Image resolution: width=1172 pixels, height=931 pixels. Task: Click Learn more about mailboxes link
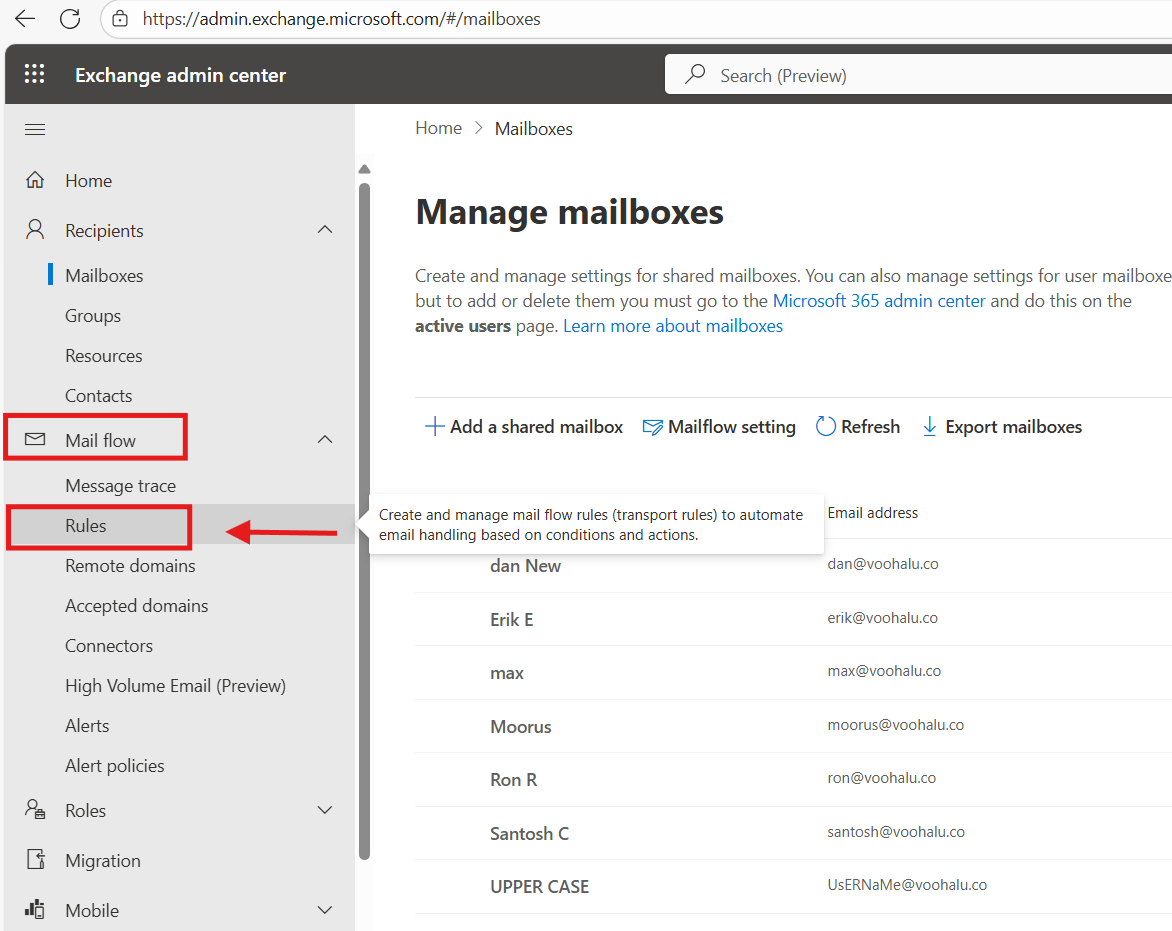click(x=673, y=326)
